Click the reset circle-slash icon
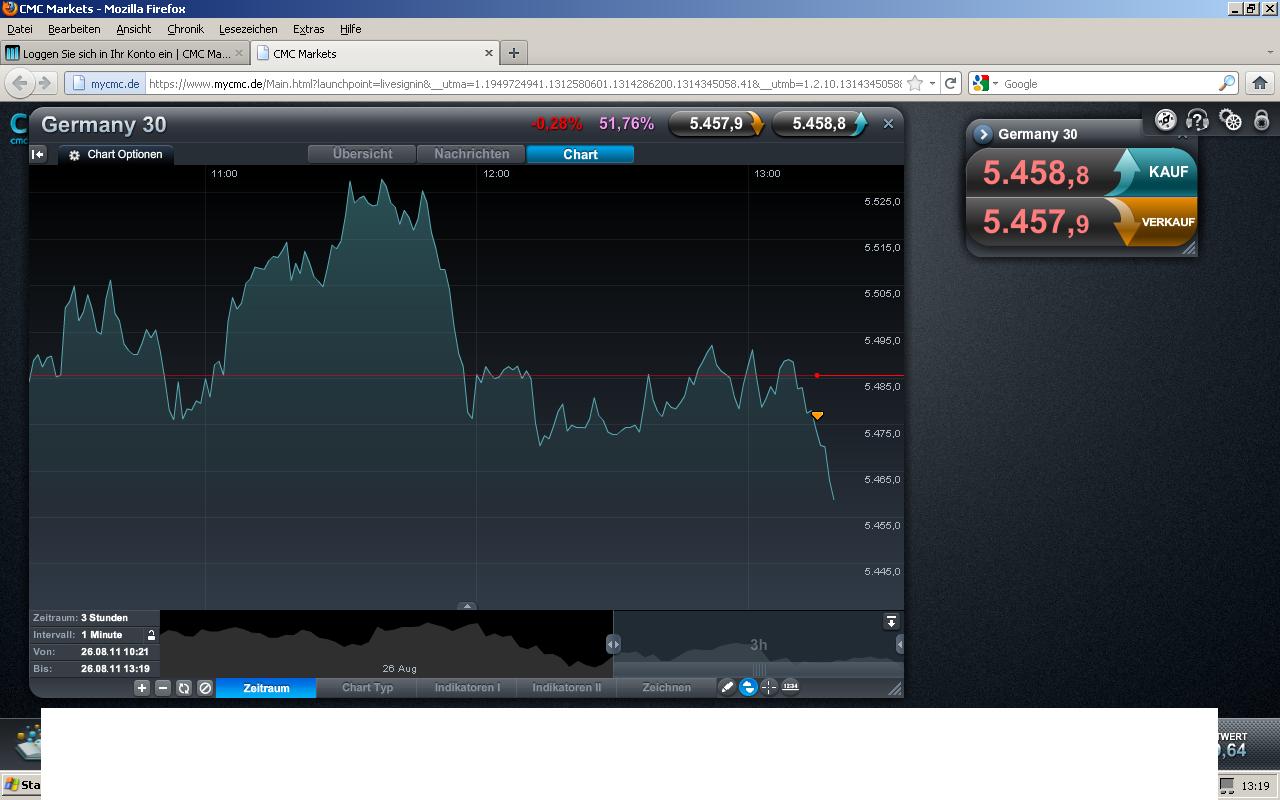 click(x=205, y=688)
